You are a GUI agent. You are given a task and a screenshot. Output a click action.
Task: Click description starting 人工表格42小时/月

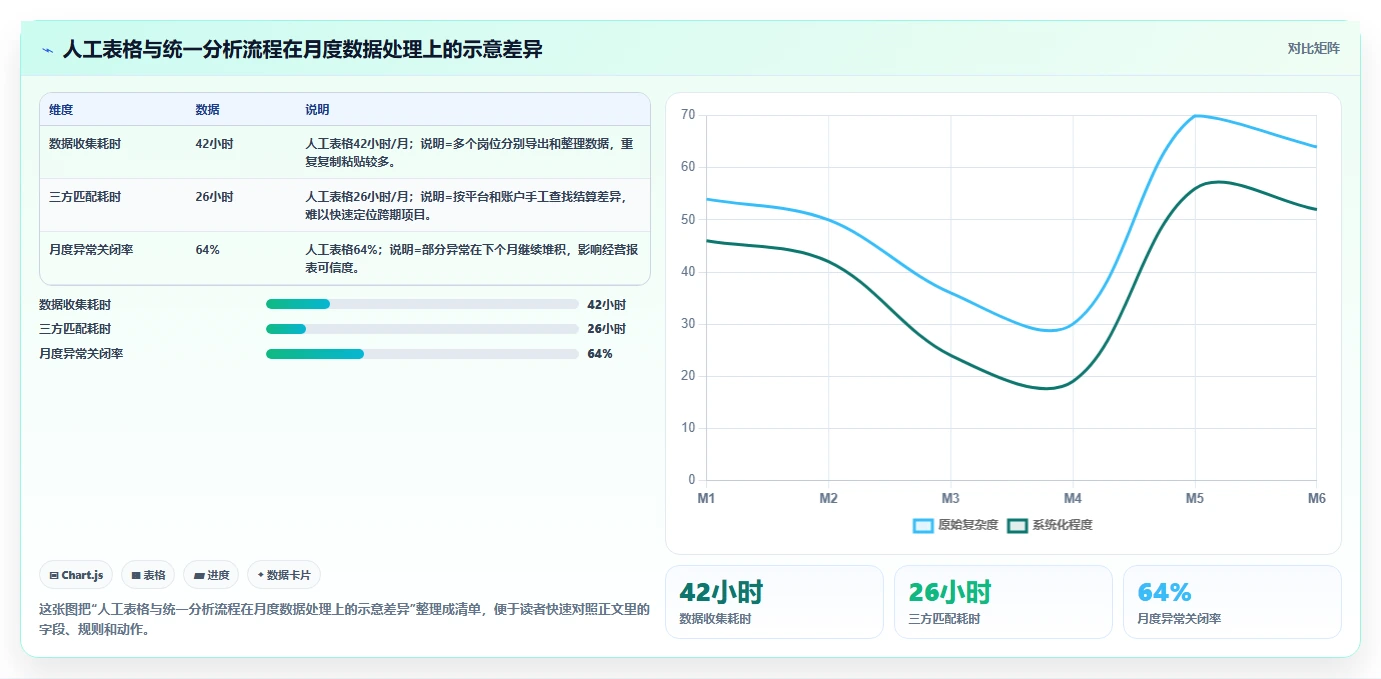[x=470, y=152]
